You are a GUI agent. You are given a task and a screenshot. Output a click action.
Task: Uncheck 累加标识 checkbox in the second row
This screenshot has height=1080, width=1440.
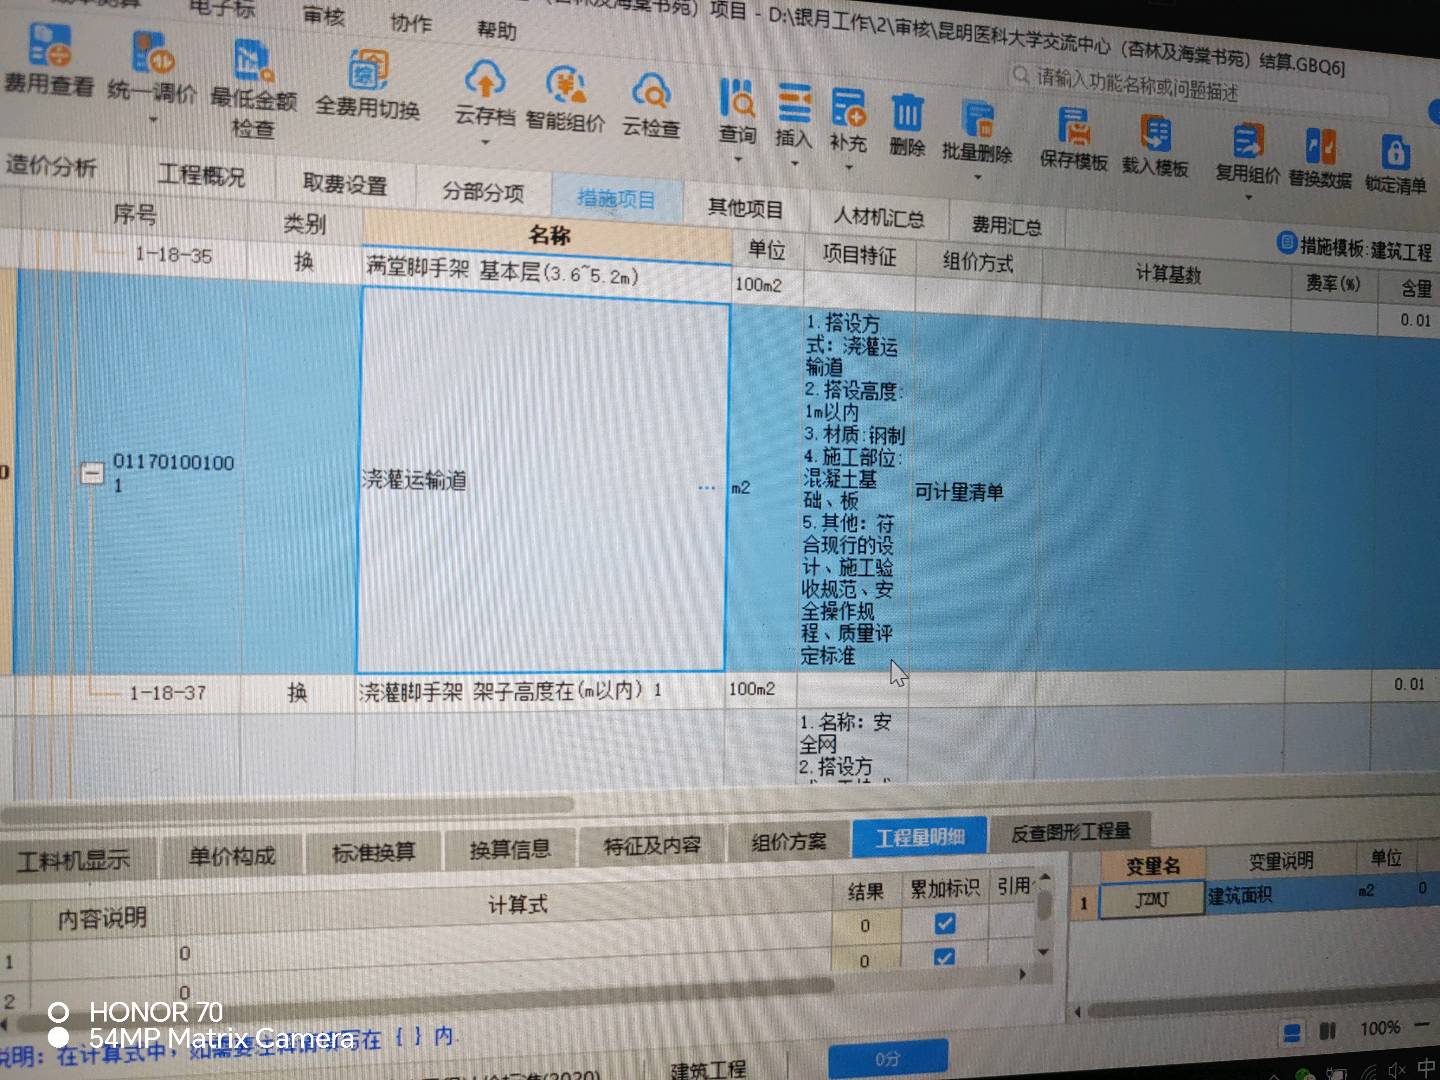point(944,958)
